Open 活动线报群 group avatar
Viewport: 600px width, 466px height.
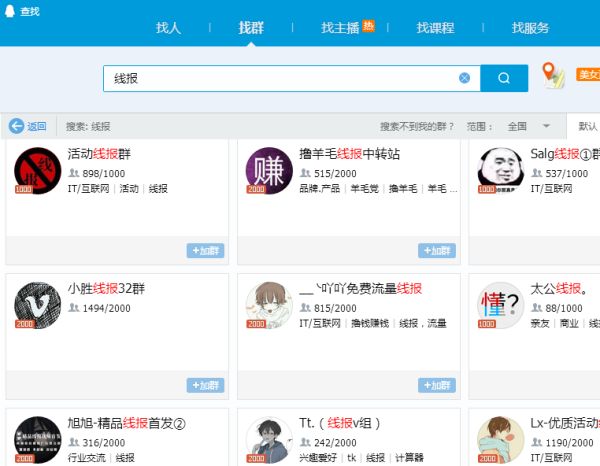38,170
